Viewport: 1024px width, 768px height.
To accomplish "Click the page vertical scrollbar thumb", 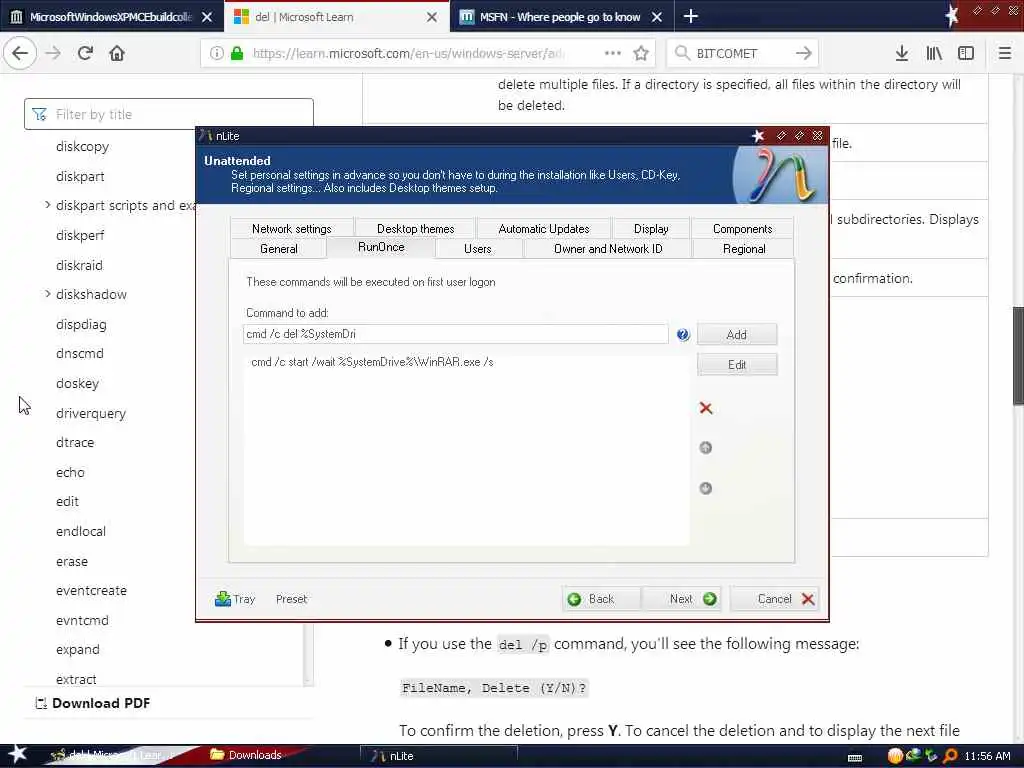I will click(1017, 357).
